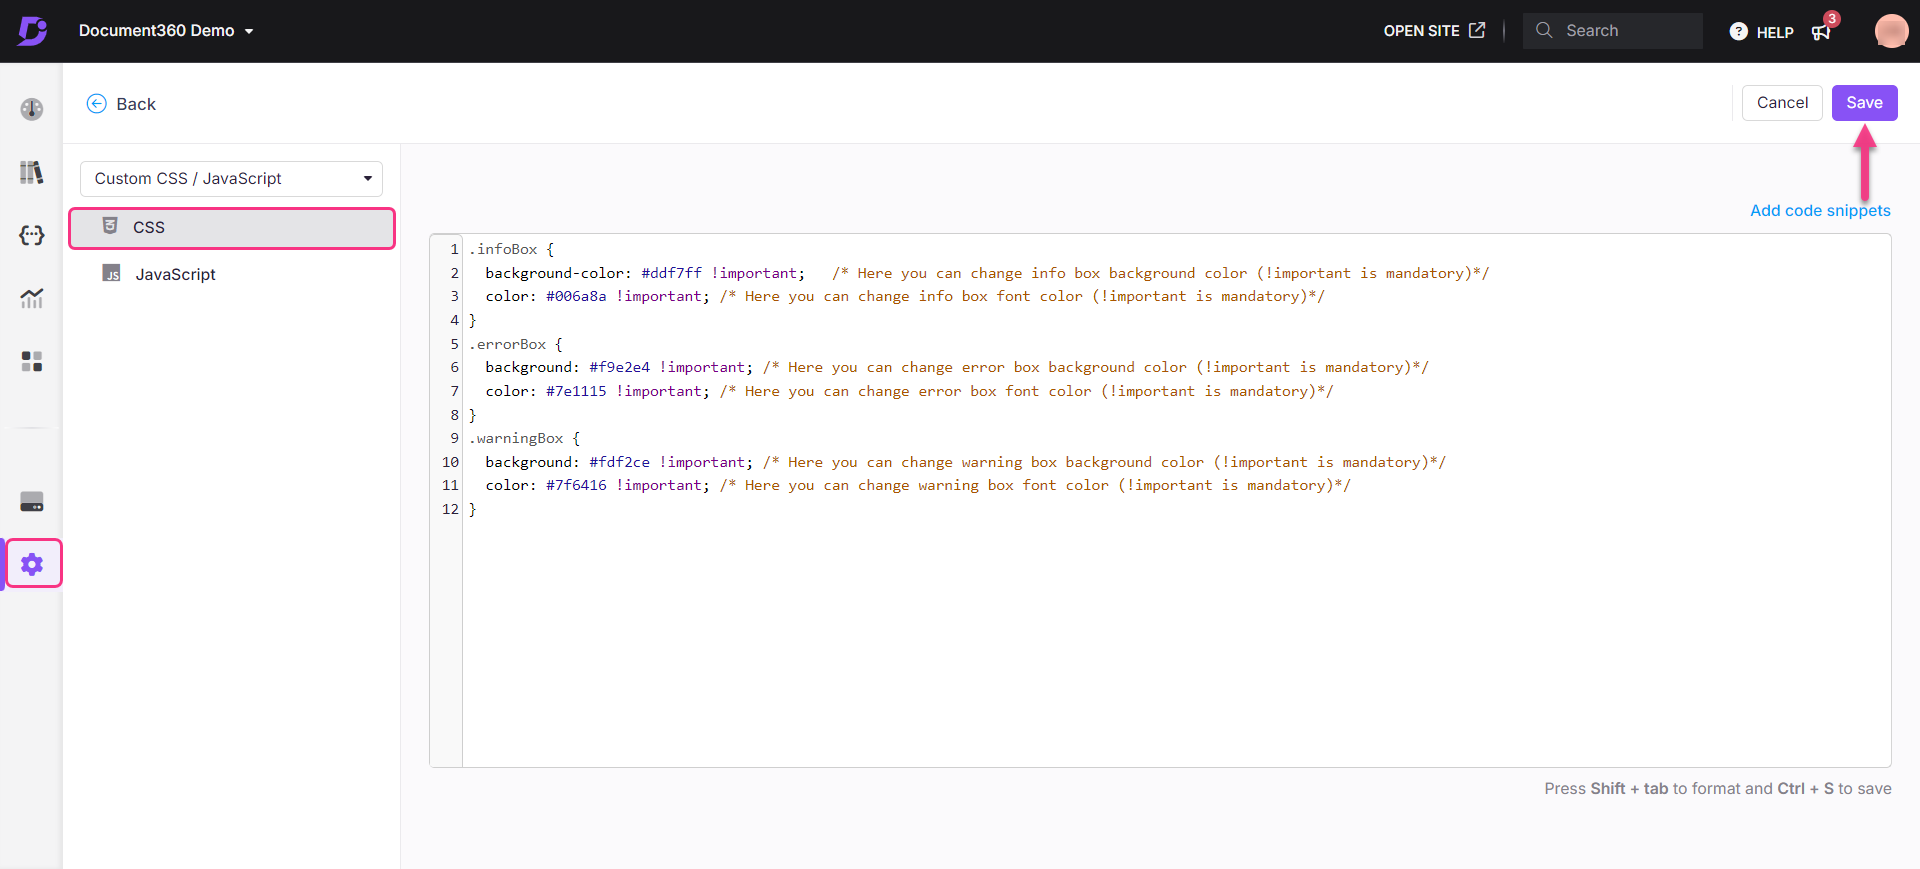This screenshot has height=869, width=1920.
Task: Click the #006a8a color value
Action: (576, 296)
